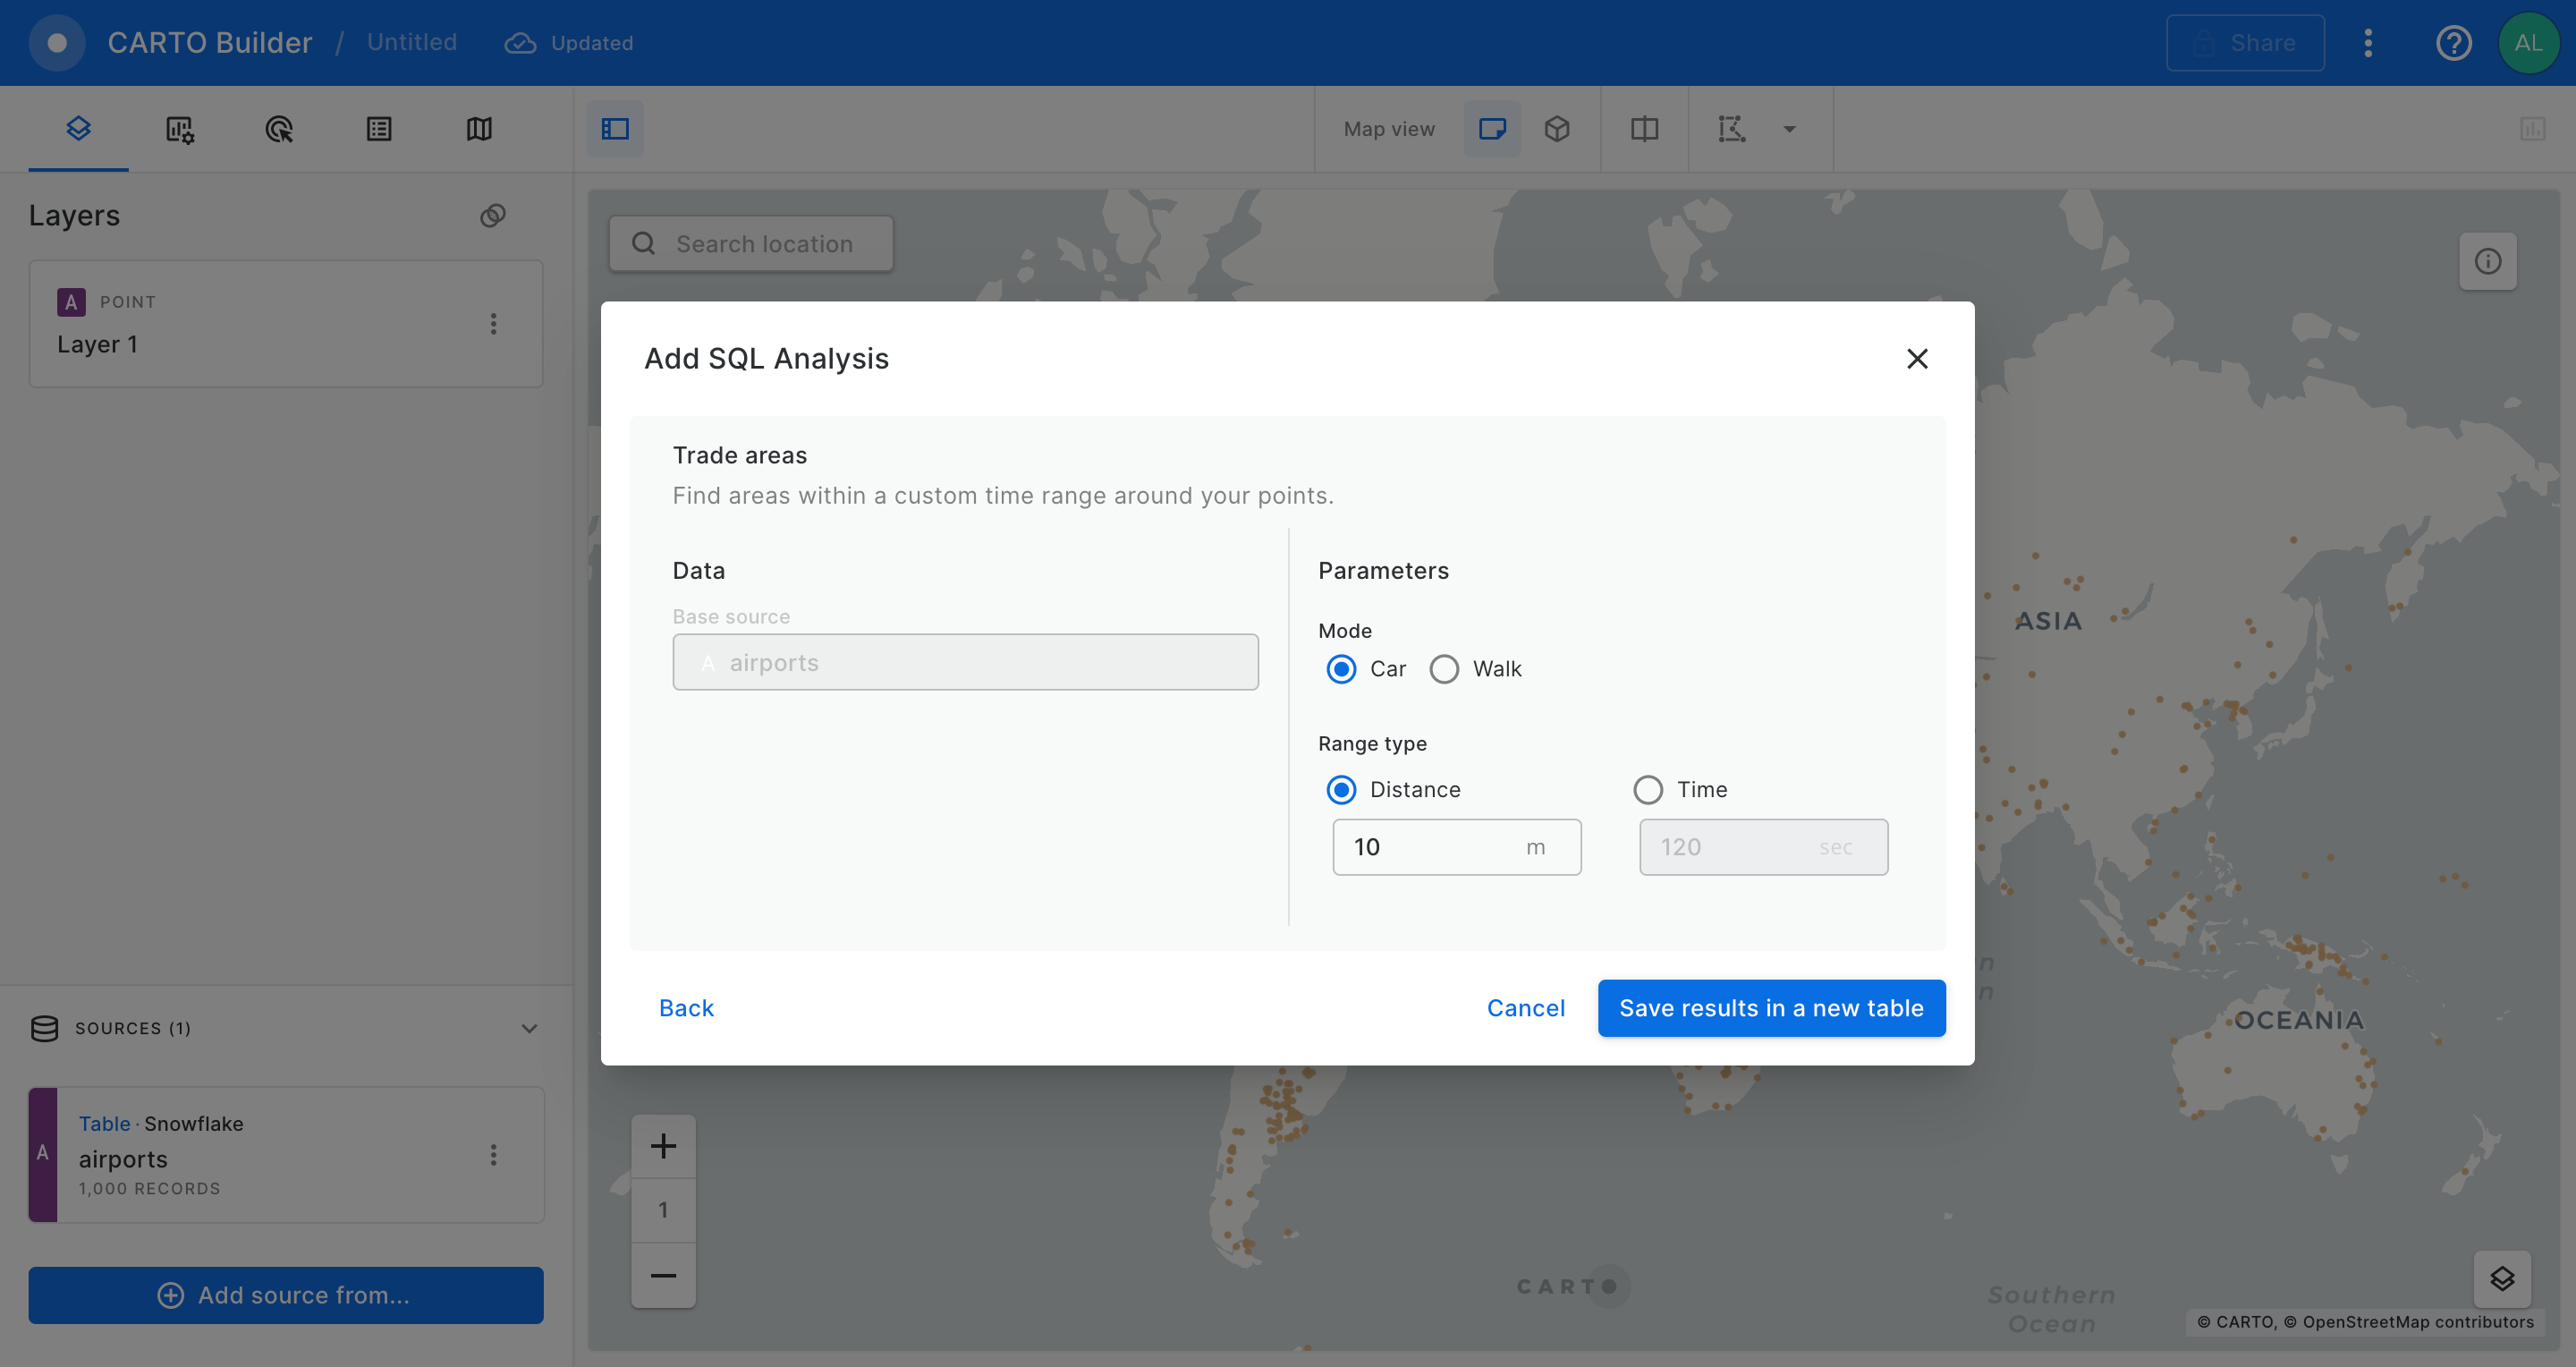Viewport: 2576px width, 1367px height.
Task: Open the help question mark icon
Action: click(x=2453, y=43)
